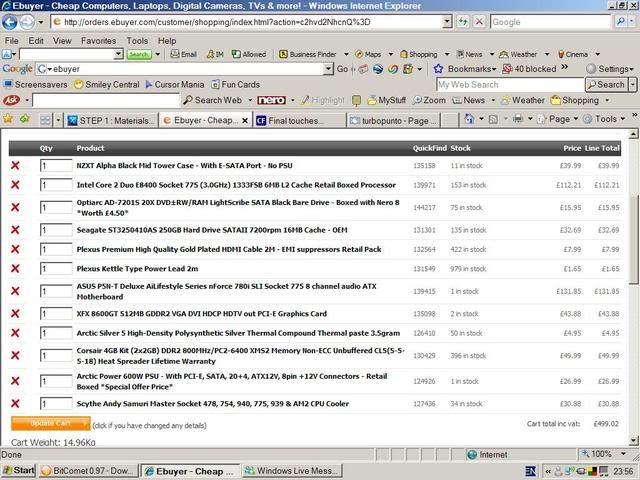Go back using the browser Back arrow
This screenshot has width=640, height=480.
10,22
